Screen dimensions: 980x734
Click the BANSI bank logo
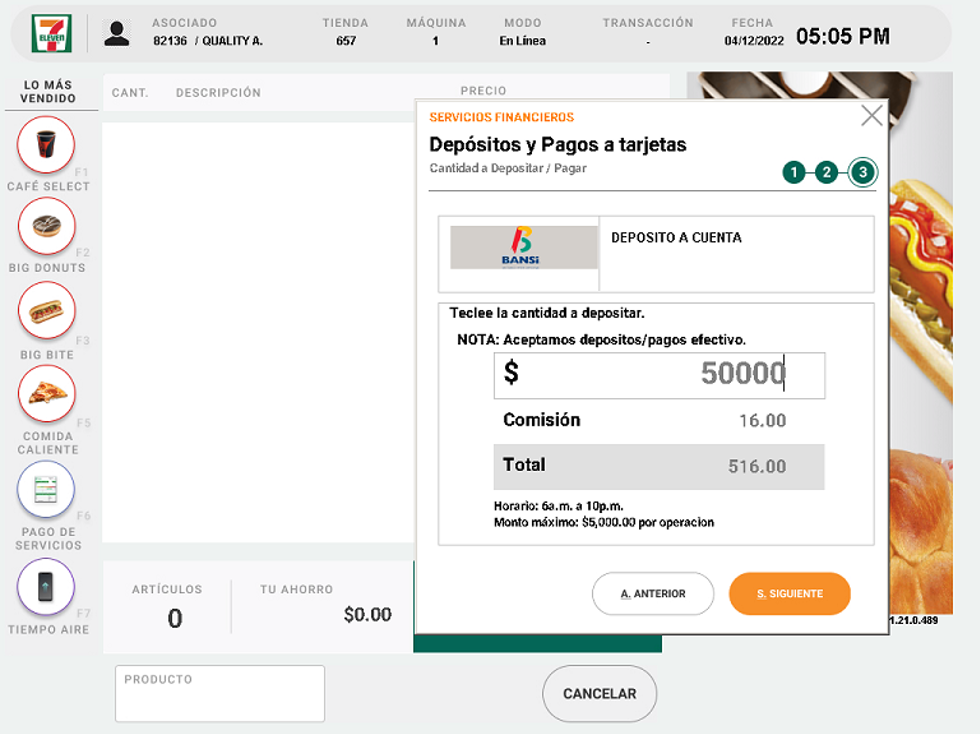pyautogui.click(x=523, y=248)
